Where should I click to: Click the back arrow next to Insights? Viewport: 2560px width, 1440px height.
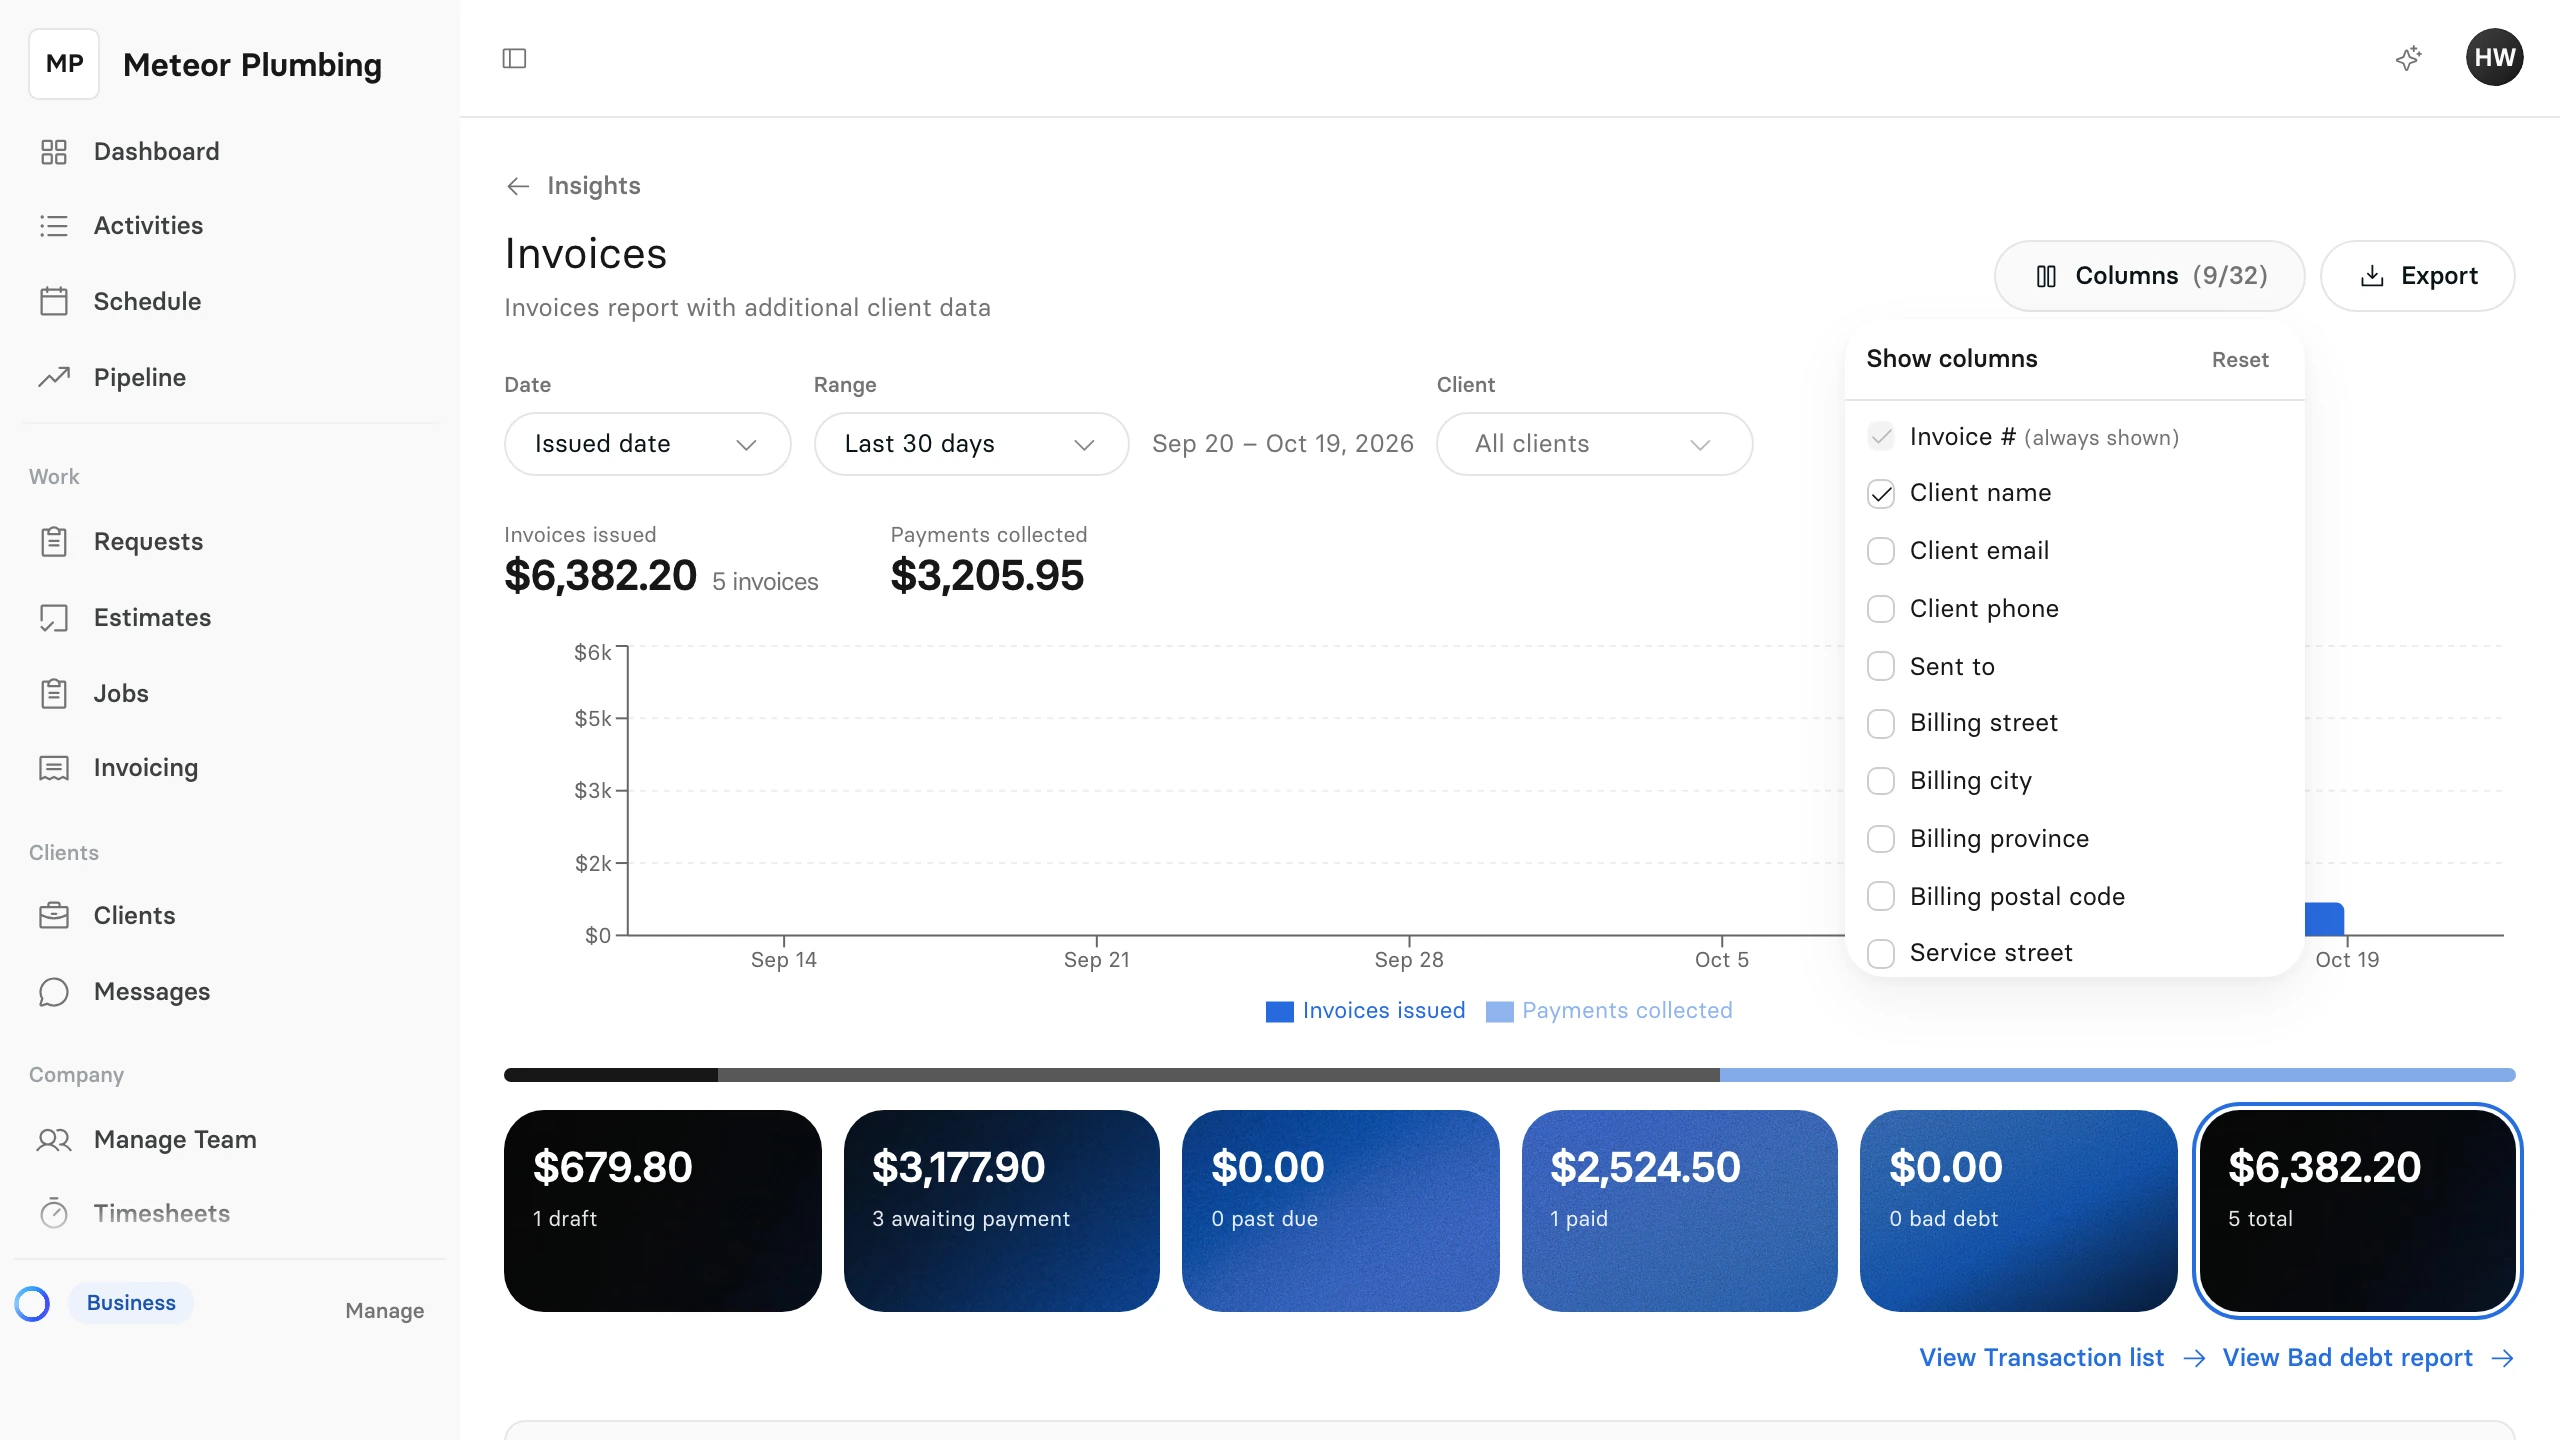coord(518,186)
